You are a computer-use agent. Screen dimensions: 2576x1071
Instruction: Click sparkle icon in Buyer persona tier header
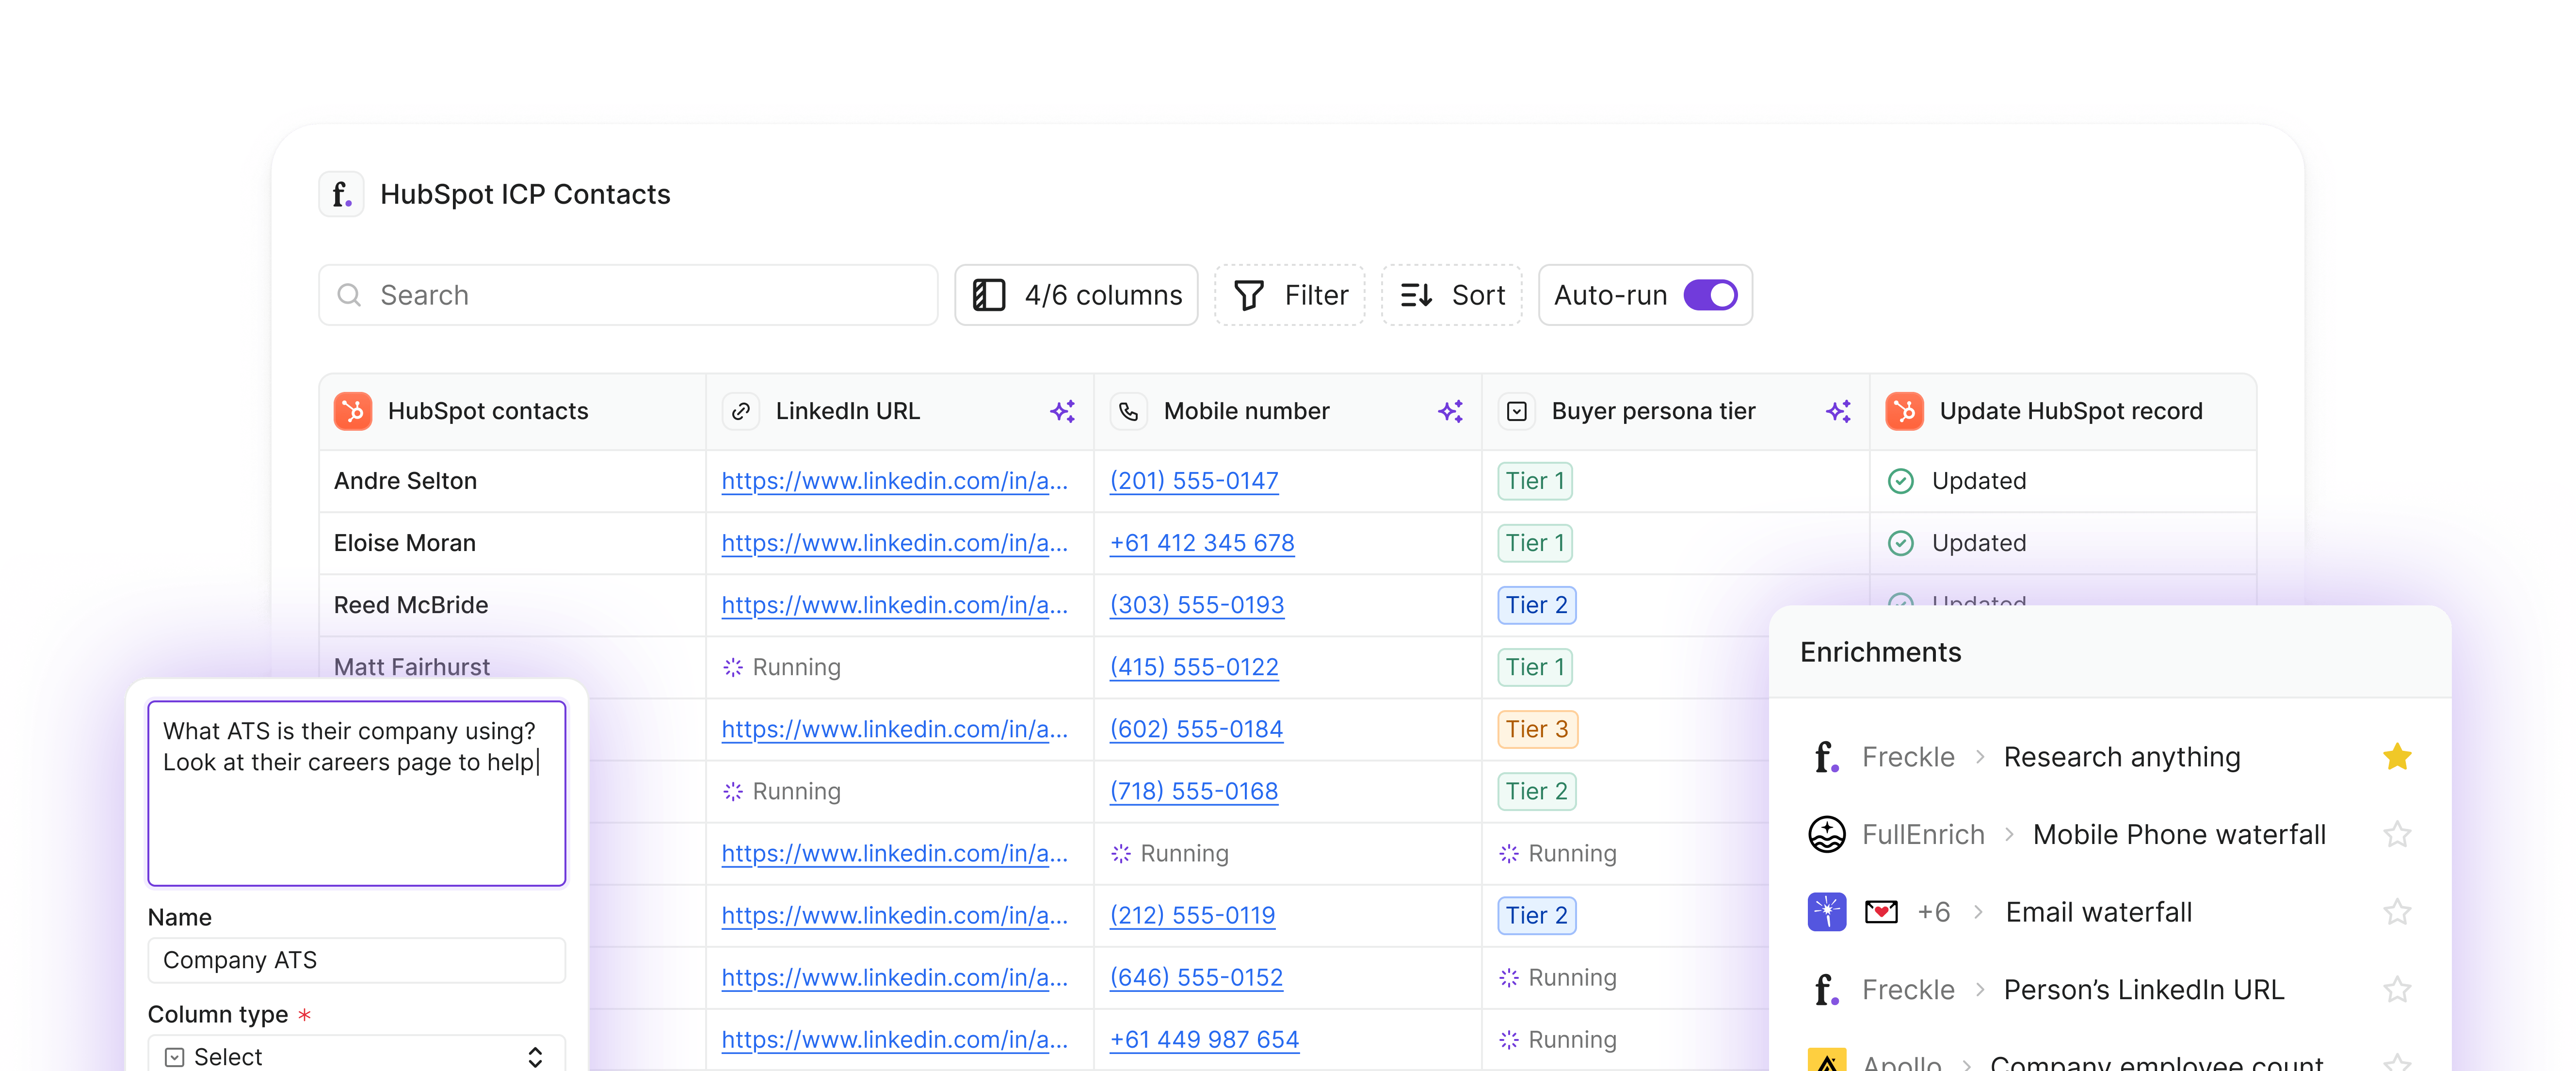click(1839, 411)
